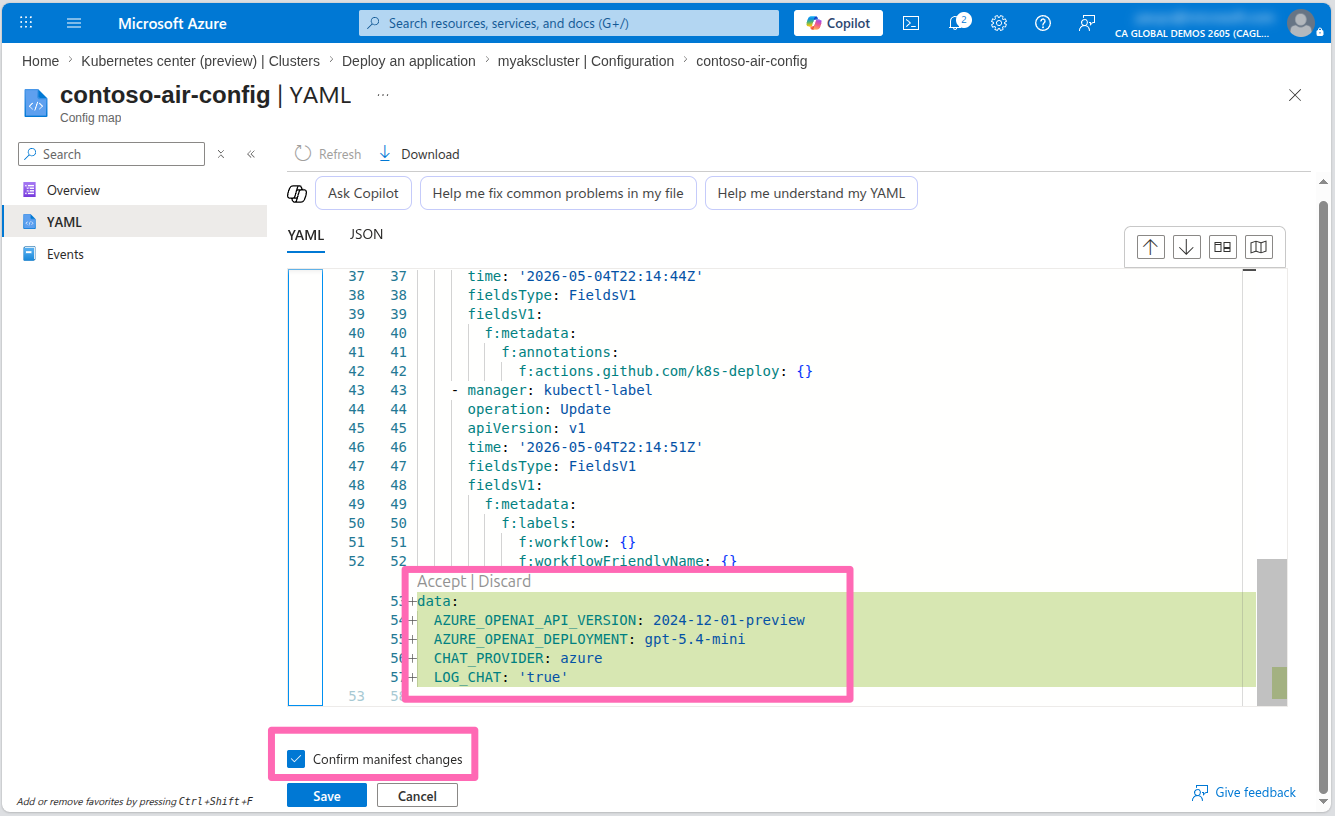Viewport: 1335px width, 816px height.
Task: Click the LOG_CHAT: 'true' line
Action: point(500,677)
